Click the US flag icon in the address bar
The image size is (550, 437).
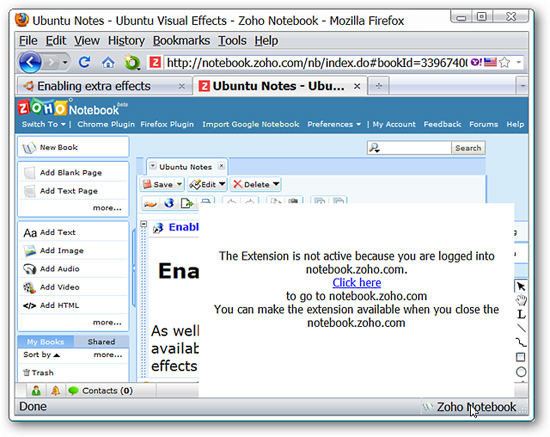(490, 62)
